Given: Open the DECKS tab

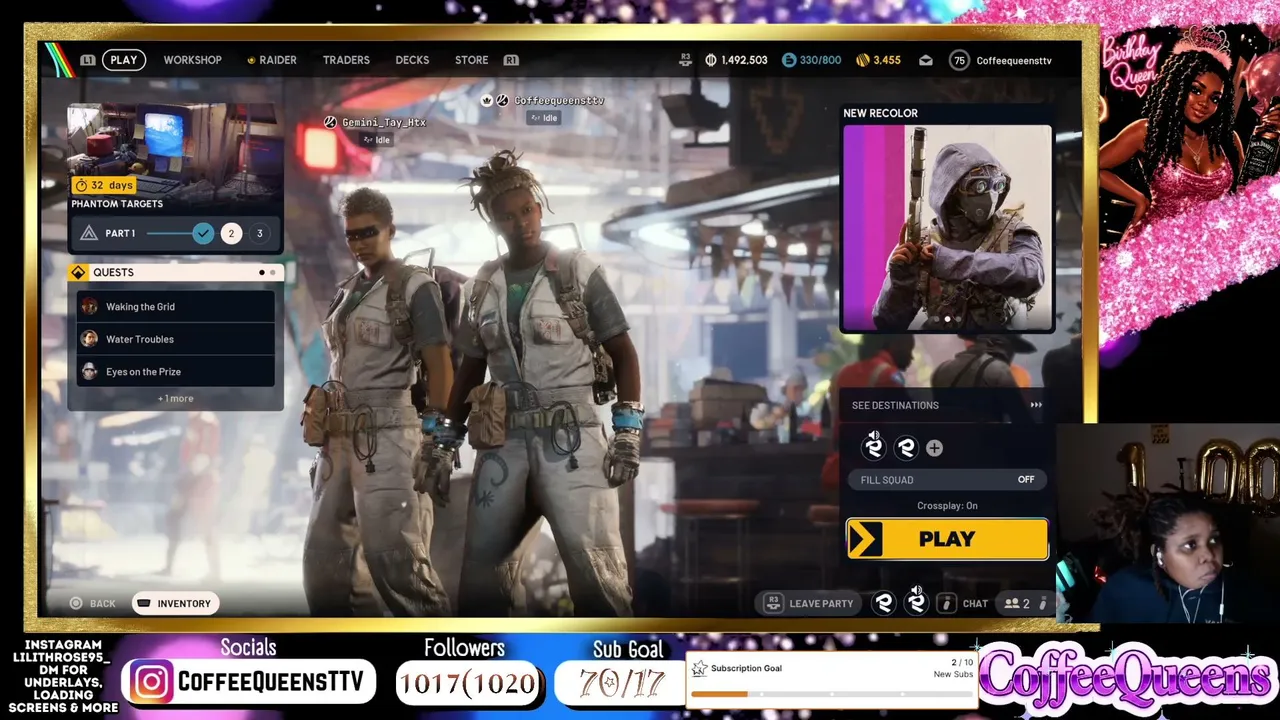Looking at the screenshot, I should click(x=412, y=60).
